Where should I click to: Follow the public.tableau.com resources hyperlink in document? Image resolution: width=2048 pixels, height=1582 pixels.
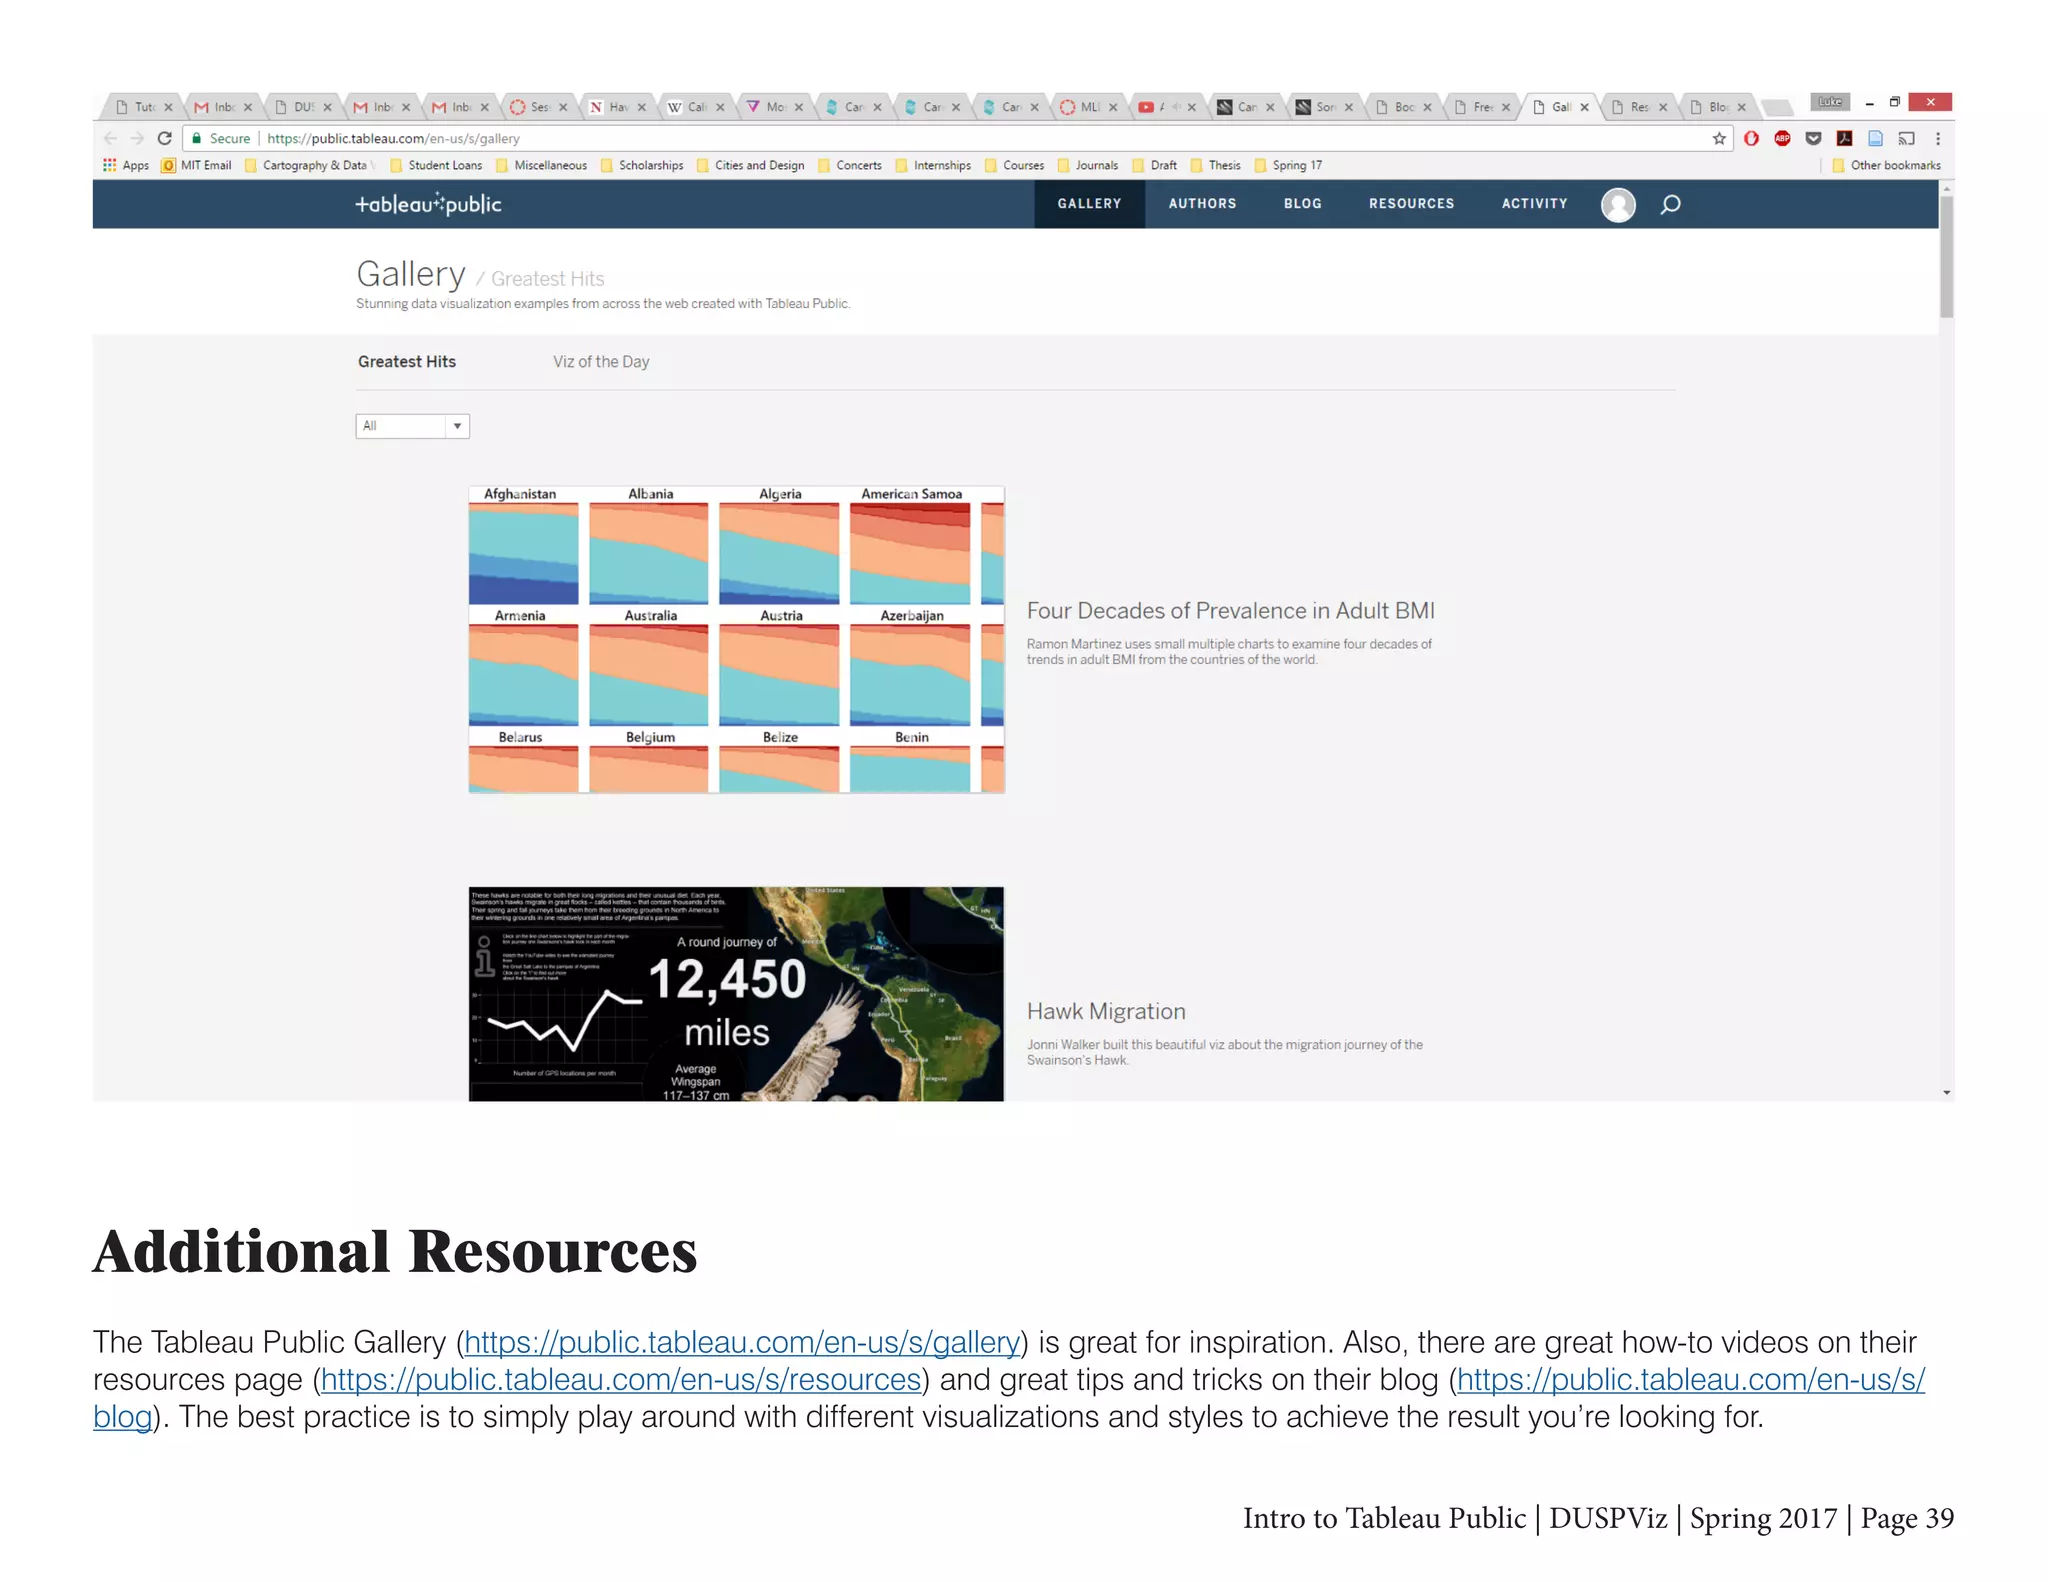620,1380
